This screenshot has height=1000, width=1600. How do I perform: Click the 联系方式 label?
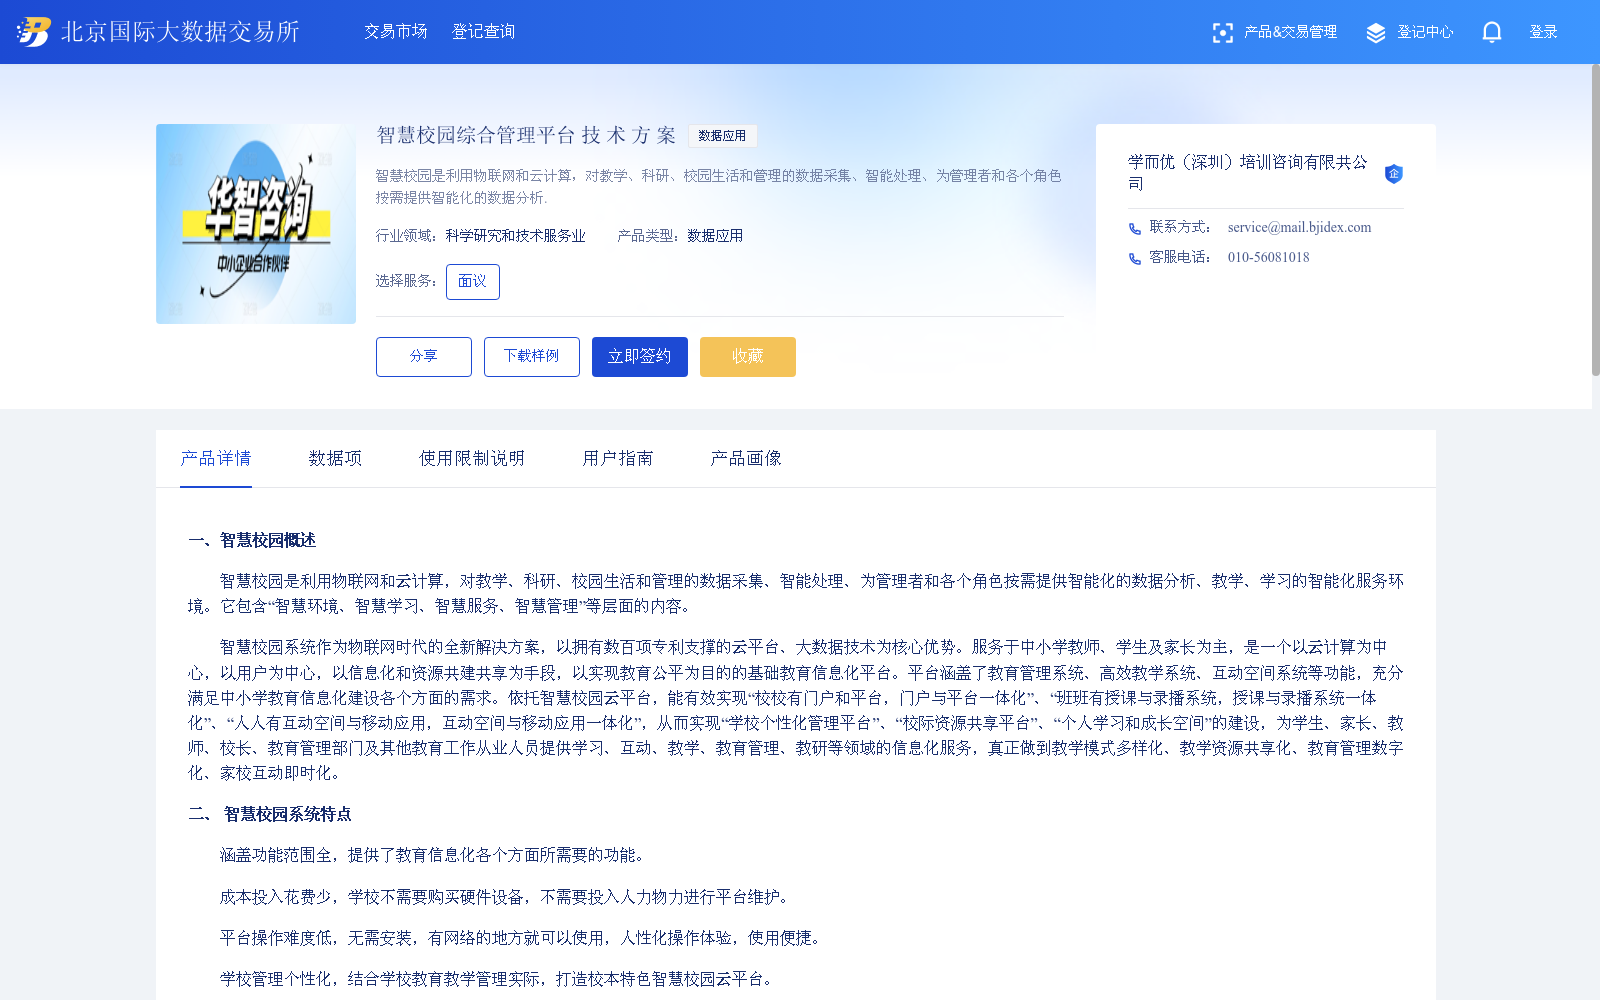point(1180,228)
